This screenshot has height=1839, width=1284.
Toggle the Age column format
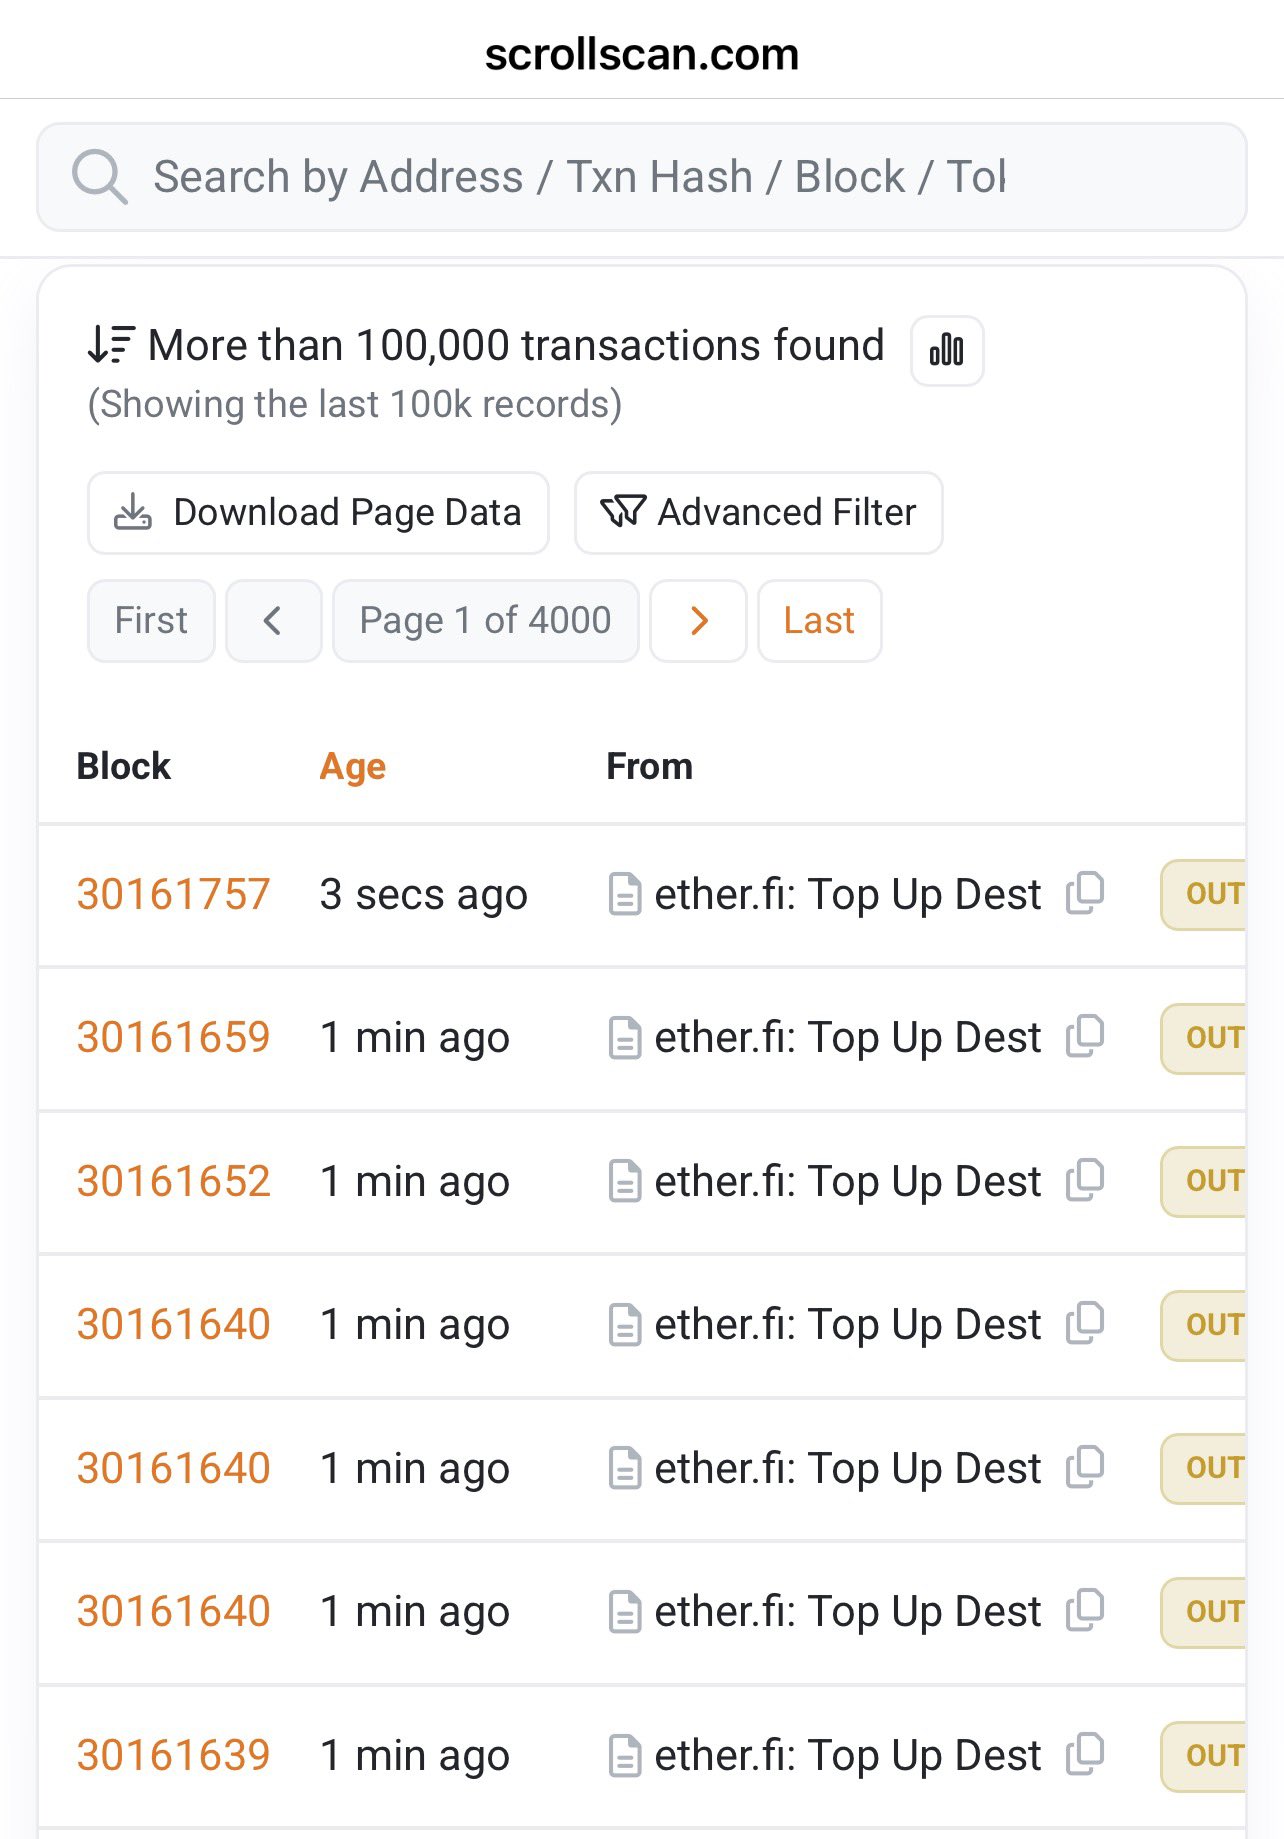pyautogui.click(x=352, y=767)
